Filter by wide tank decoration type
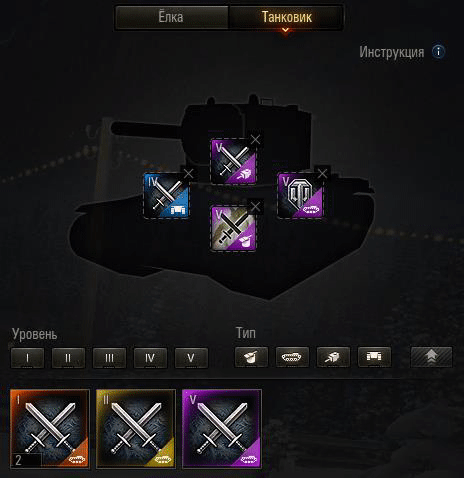Viewport: 464px width, 478px height. [x=374, y=357]
